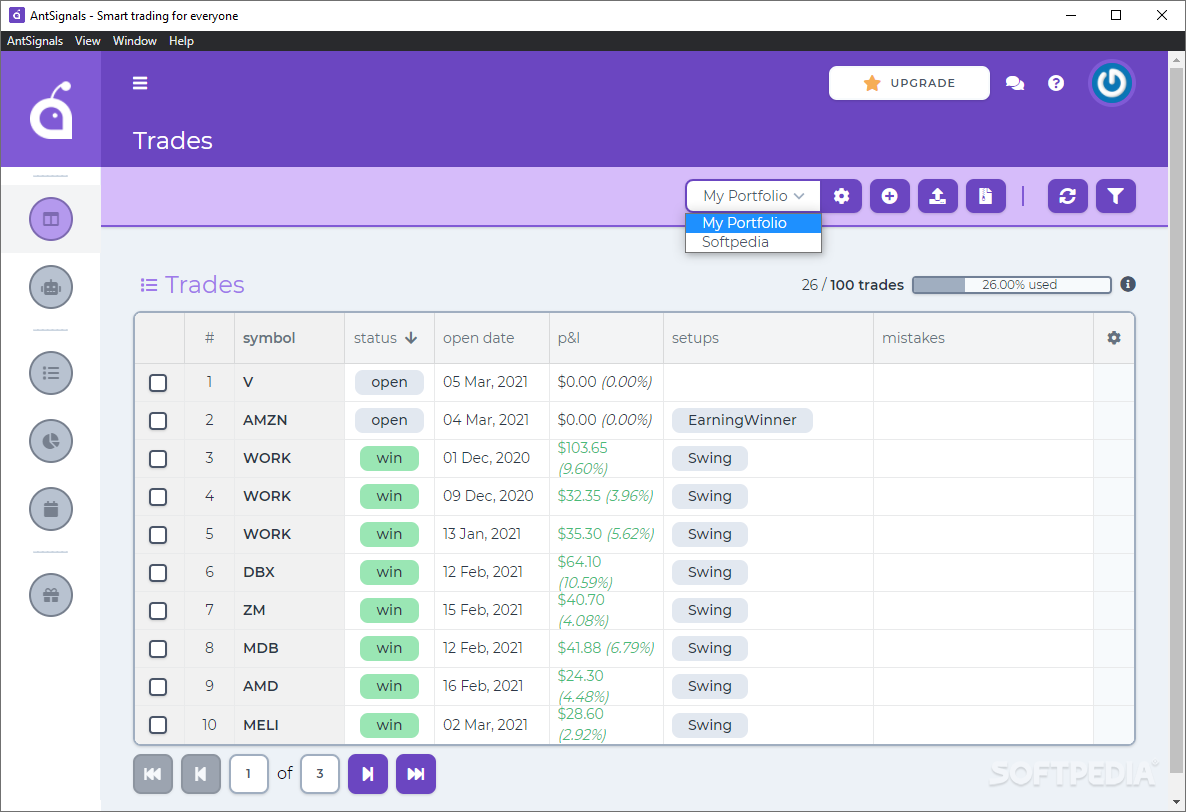The height and width of the screenshot is (812, 1186).
Task: Tick checkbox for WORK trade number 3
Action: tap(158, 459)
